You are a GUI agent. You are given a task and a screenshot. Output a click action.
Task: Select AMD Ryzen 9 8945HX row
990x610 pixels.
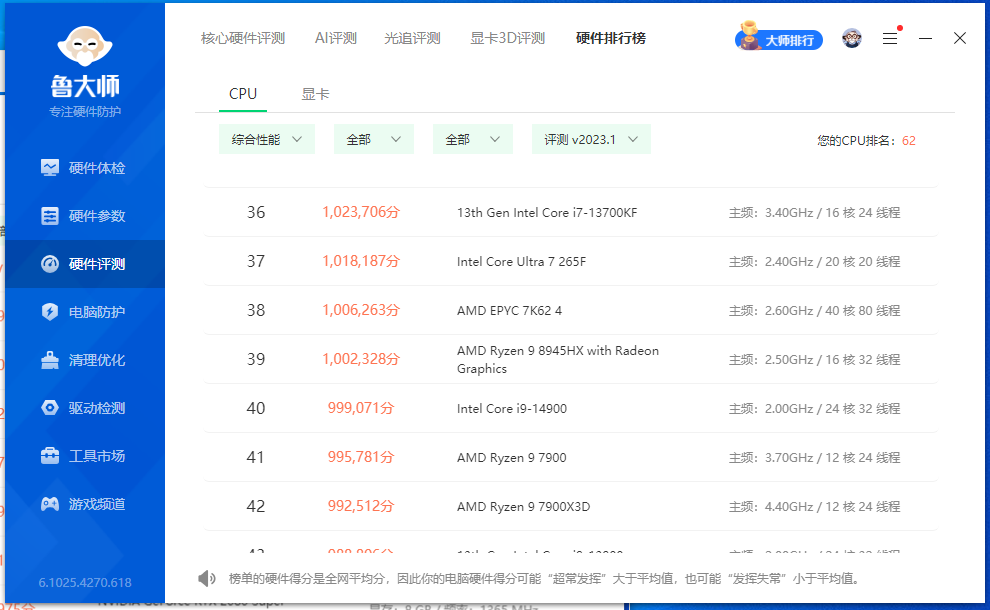point(571,359)
